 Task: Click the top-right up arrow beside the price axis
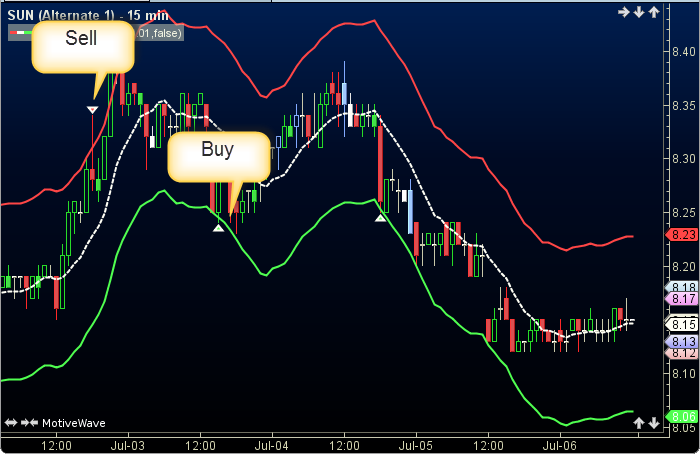pos(654,12)
